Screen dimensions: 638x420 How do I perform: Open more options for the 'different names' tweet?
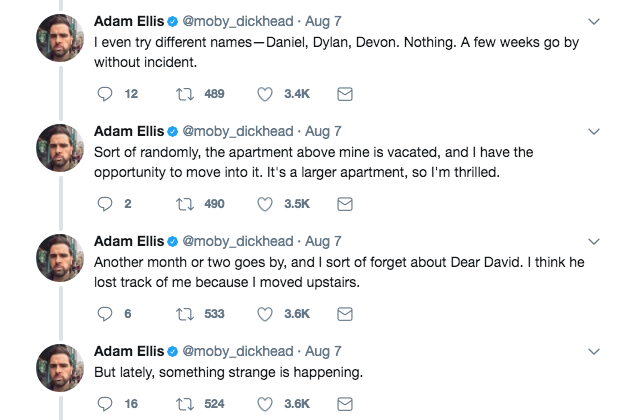[593, 21]
